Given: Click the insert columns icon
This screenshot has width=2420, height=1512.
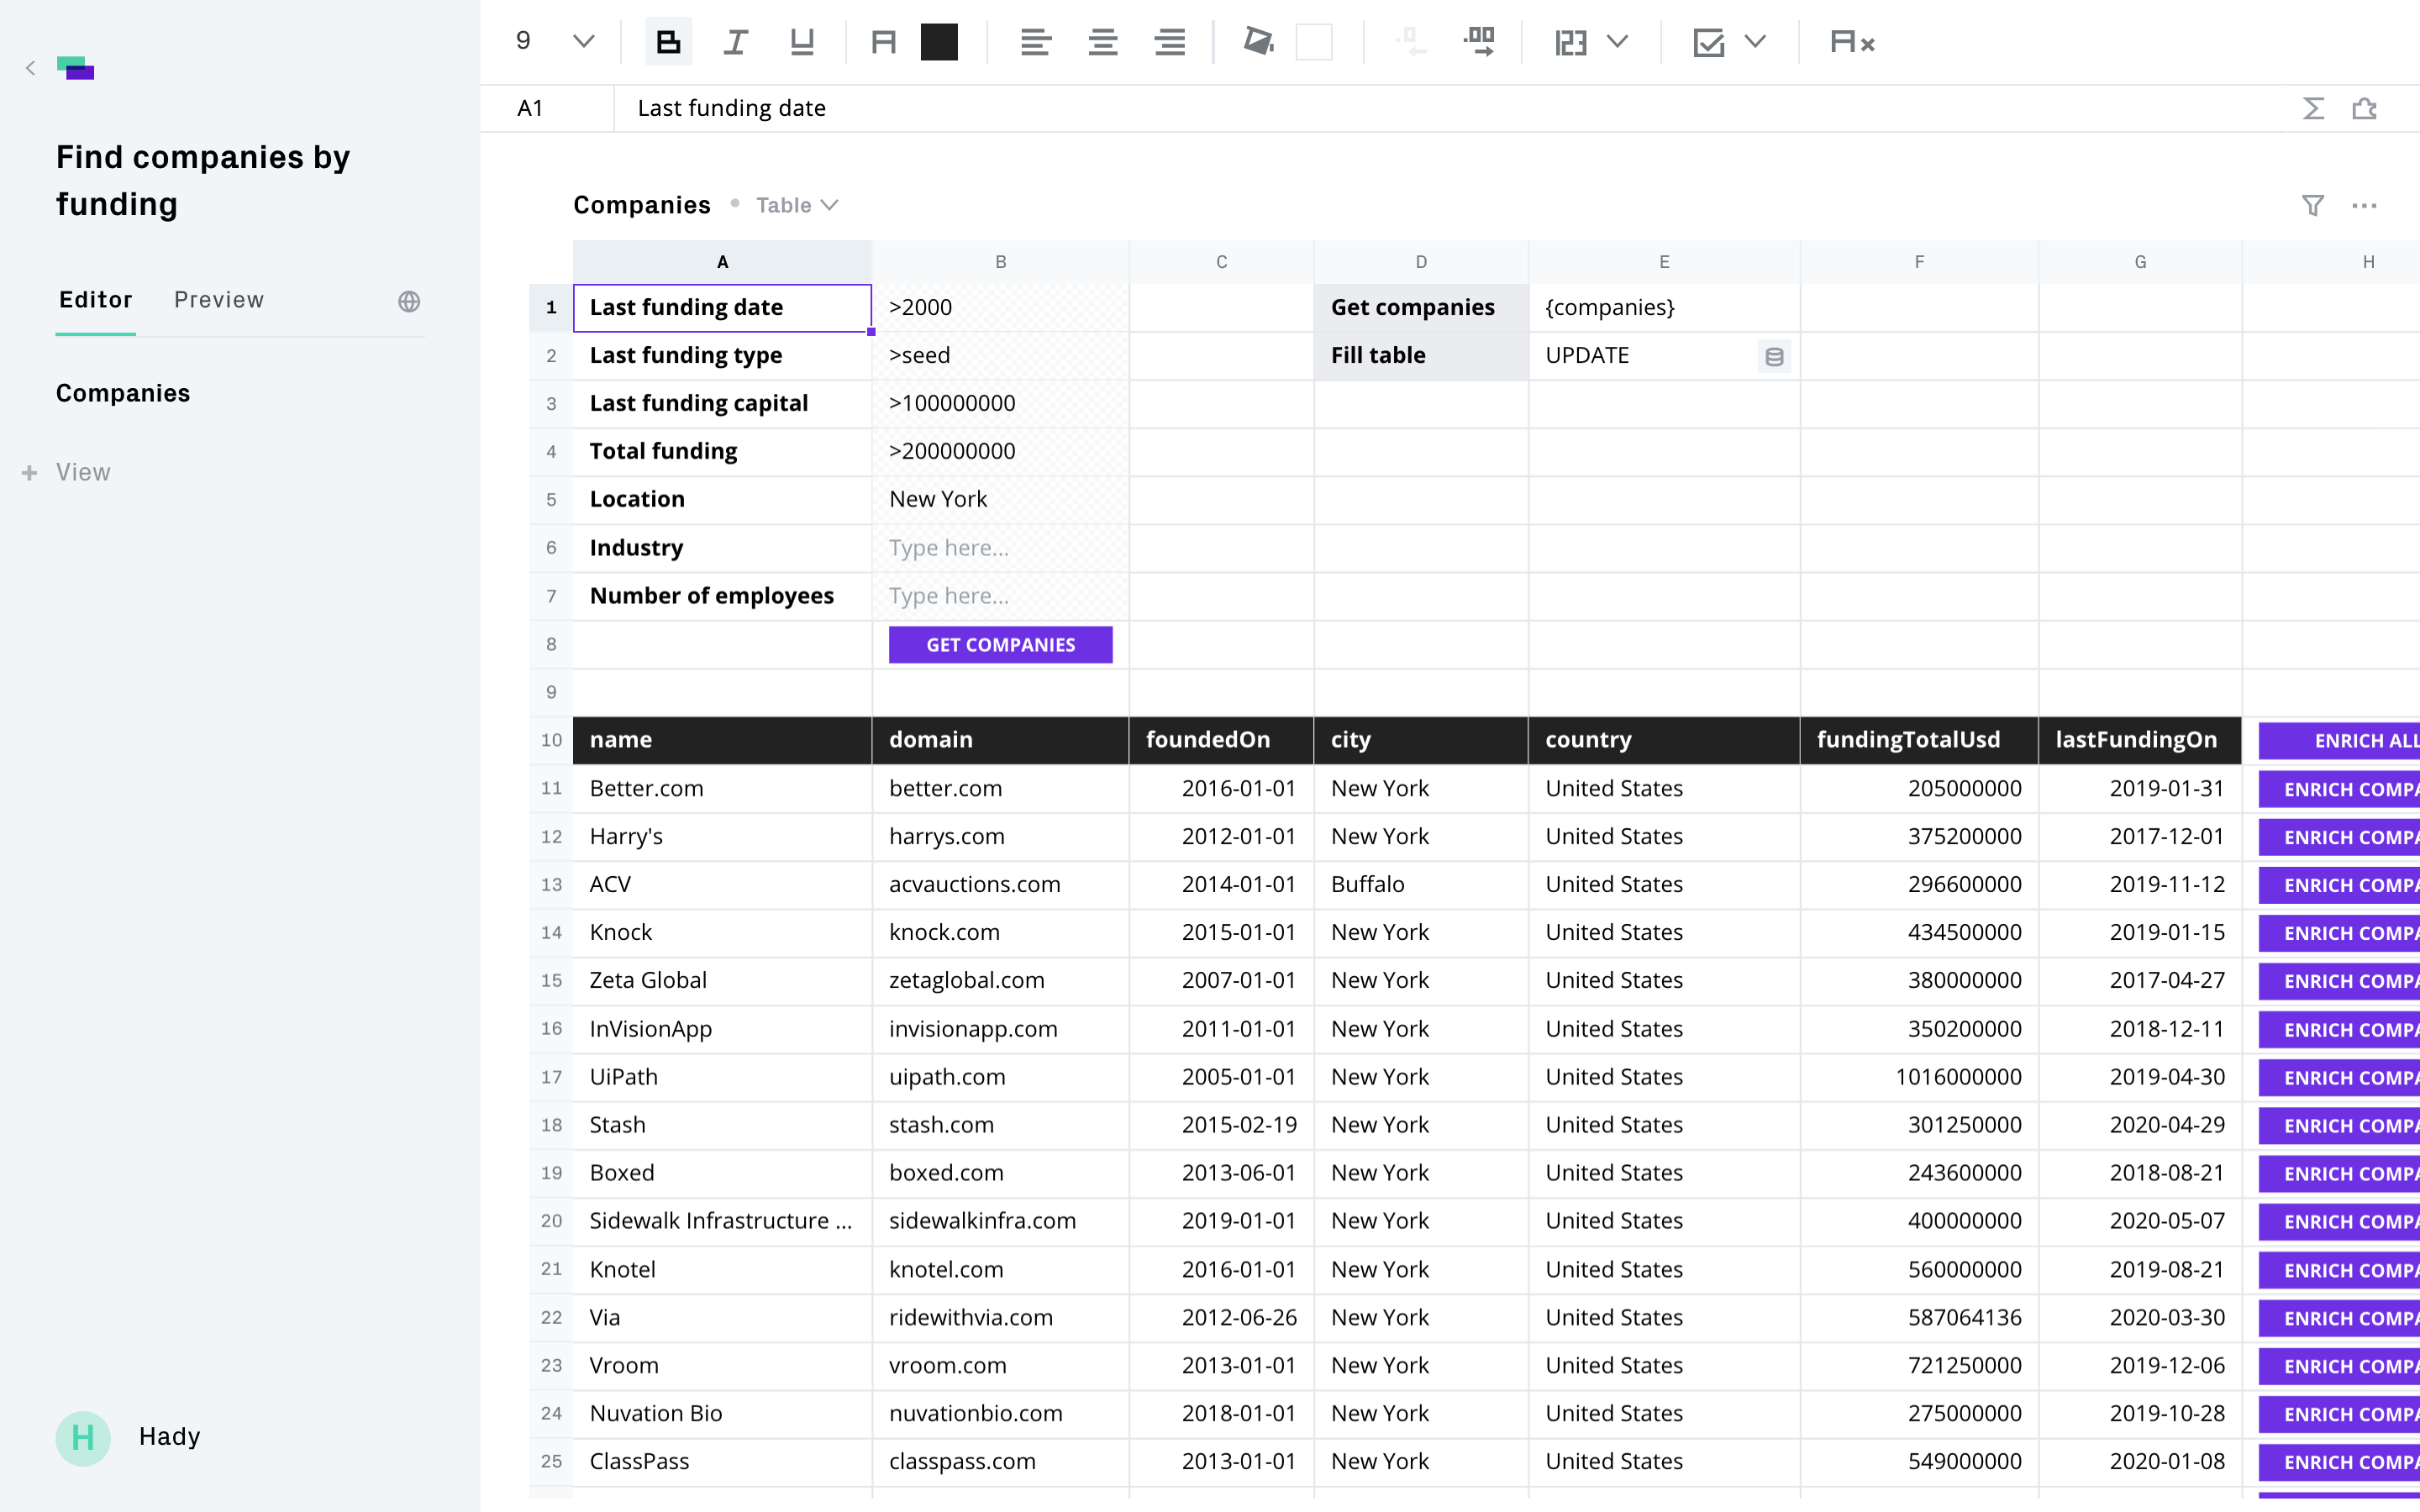Looking at the screenshot, I should click(1479, 42).
